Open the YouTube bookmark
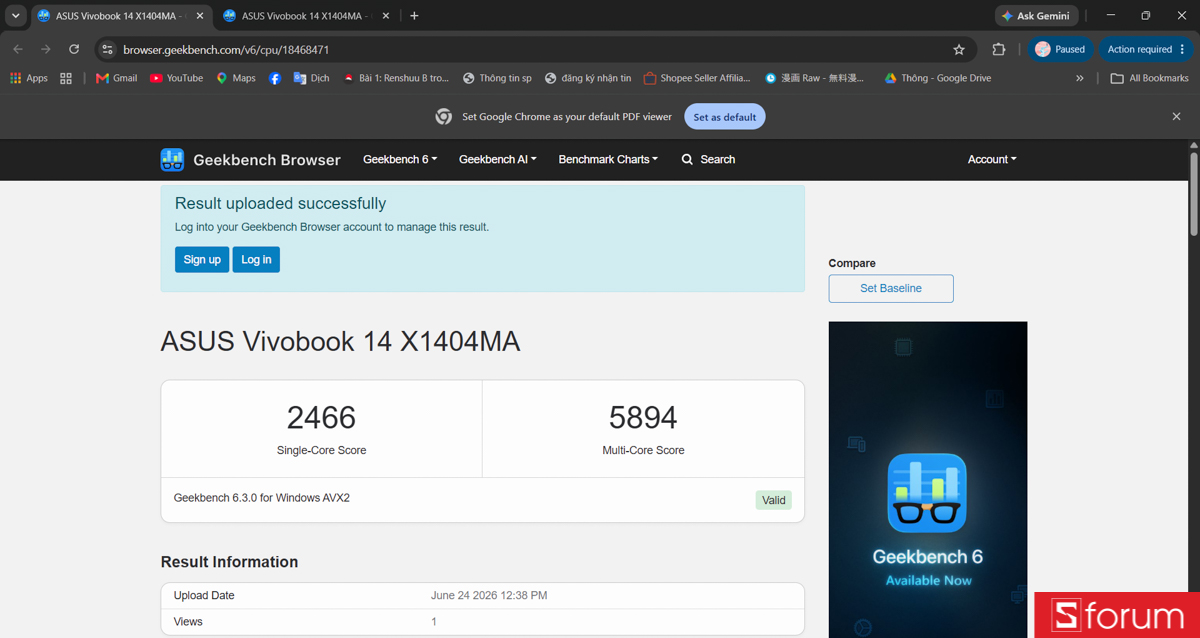Image resolution: width=1200 pixels, height=638 pixels. [176, 78]
